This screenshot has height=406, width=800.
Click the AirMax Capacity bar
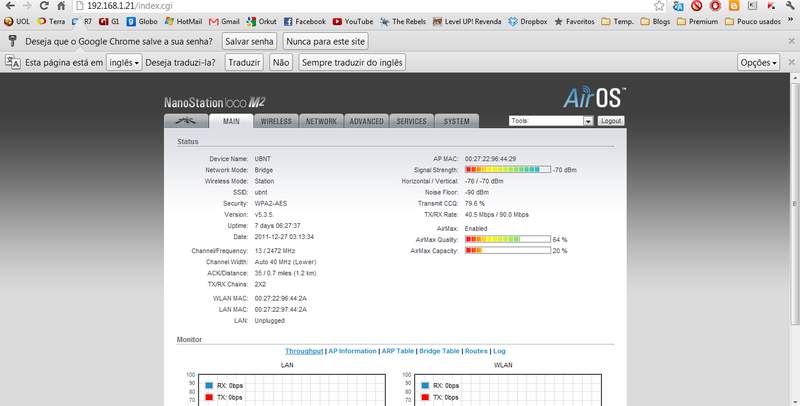coord(508,250)
